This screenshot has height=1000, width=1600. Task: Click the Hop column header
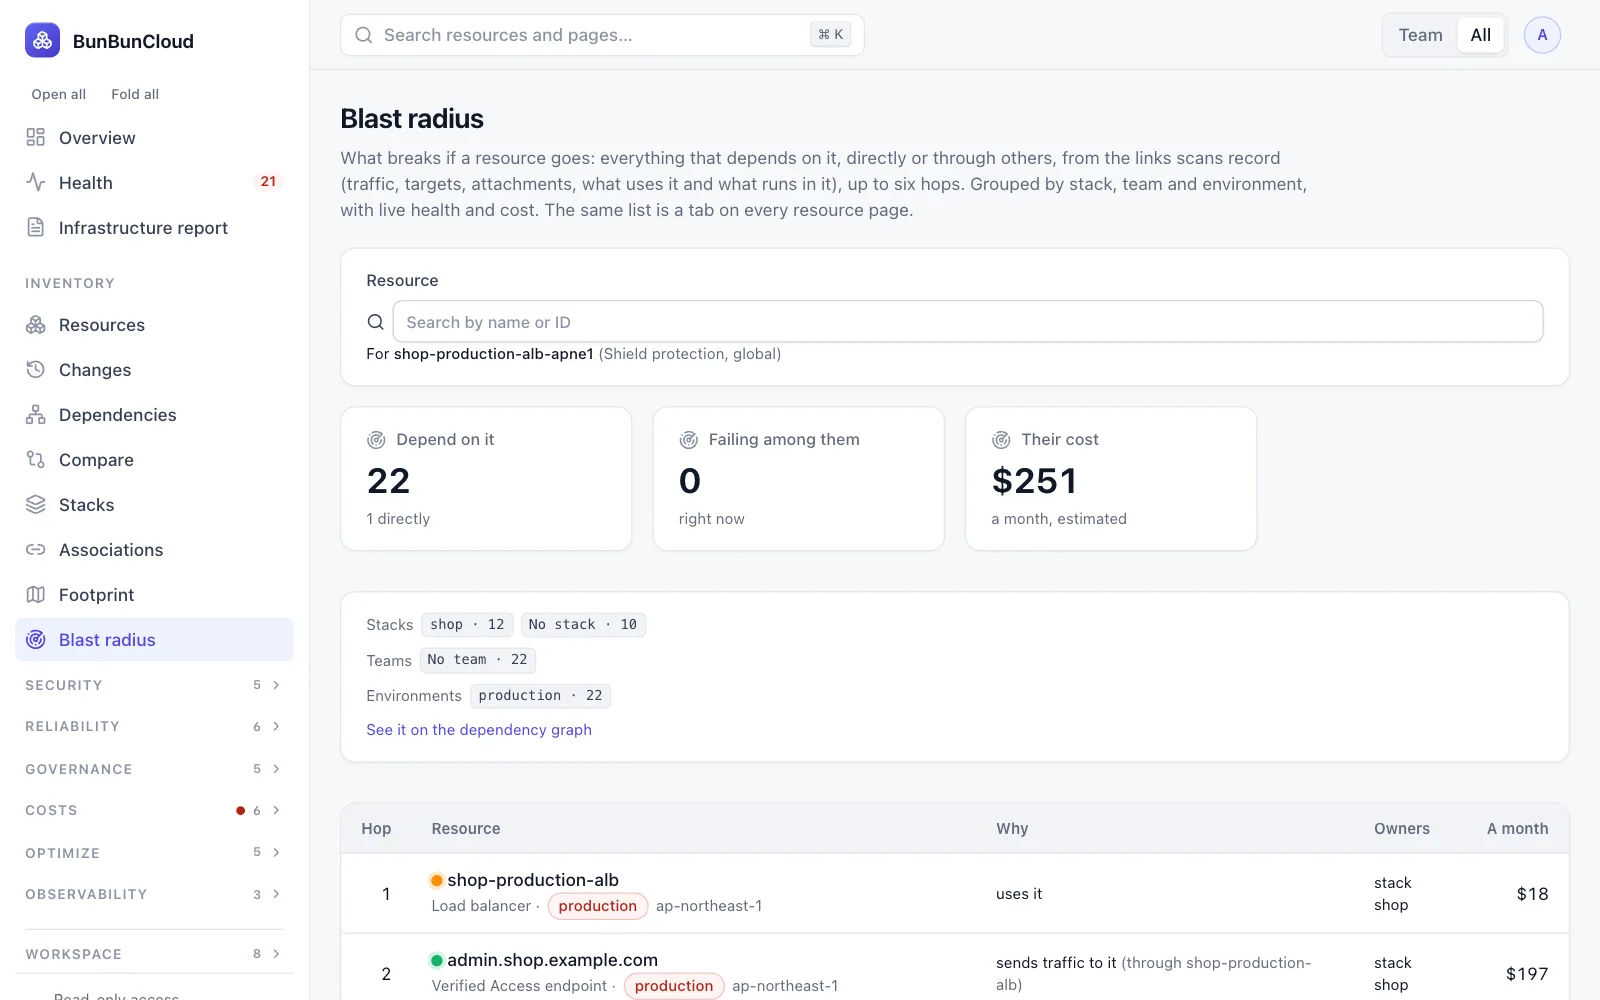[376, 829]
